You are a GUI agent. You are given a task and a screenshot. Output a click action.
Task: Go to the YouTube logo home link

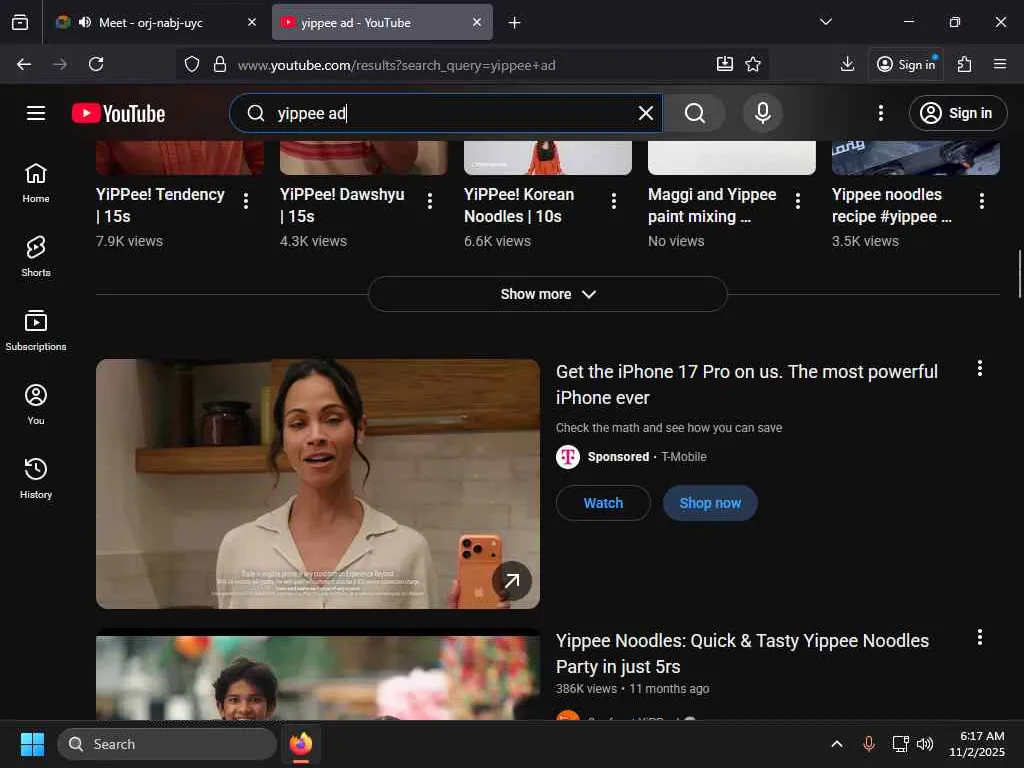[118, 114]
